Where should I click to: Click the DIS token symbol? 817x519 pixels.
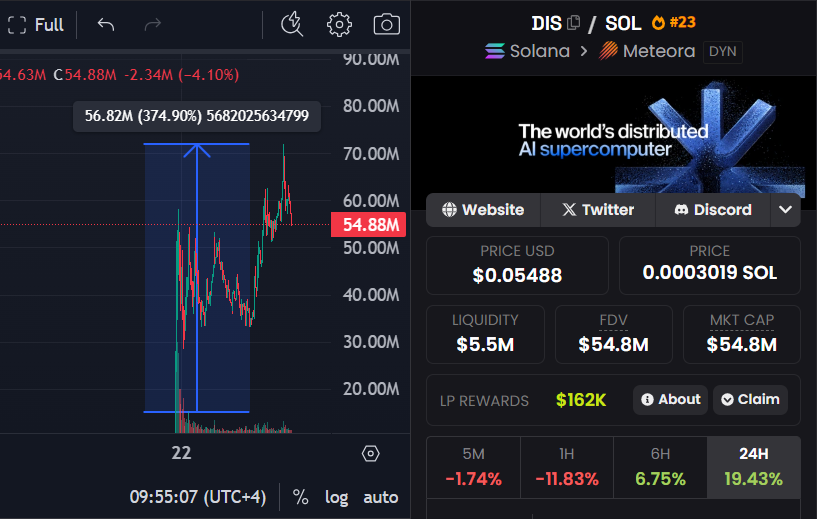coord(546,23)
